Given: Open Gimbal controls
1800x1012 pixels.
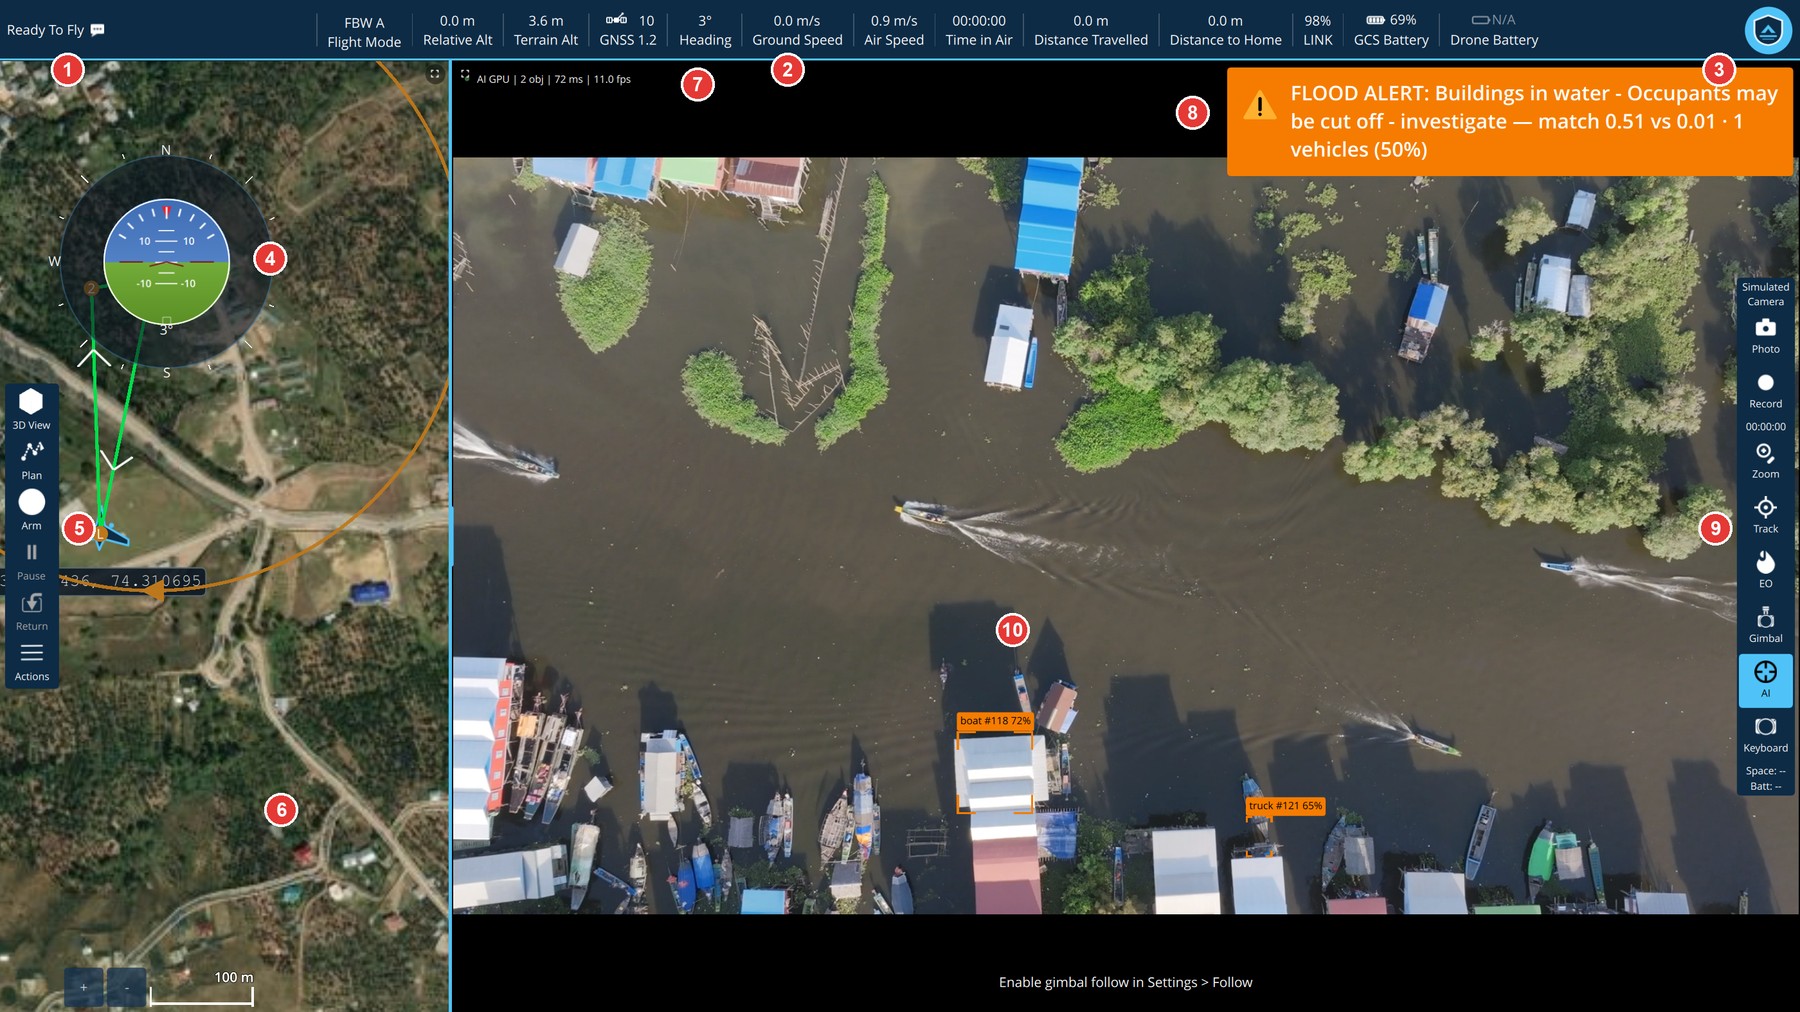Looking at the screenshot, I should [1765, 625].
